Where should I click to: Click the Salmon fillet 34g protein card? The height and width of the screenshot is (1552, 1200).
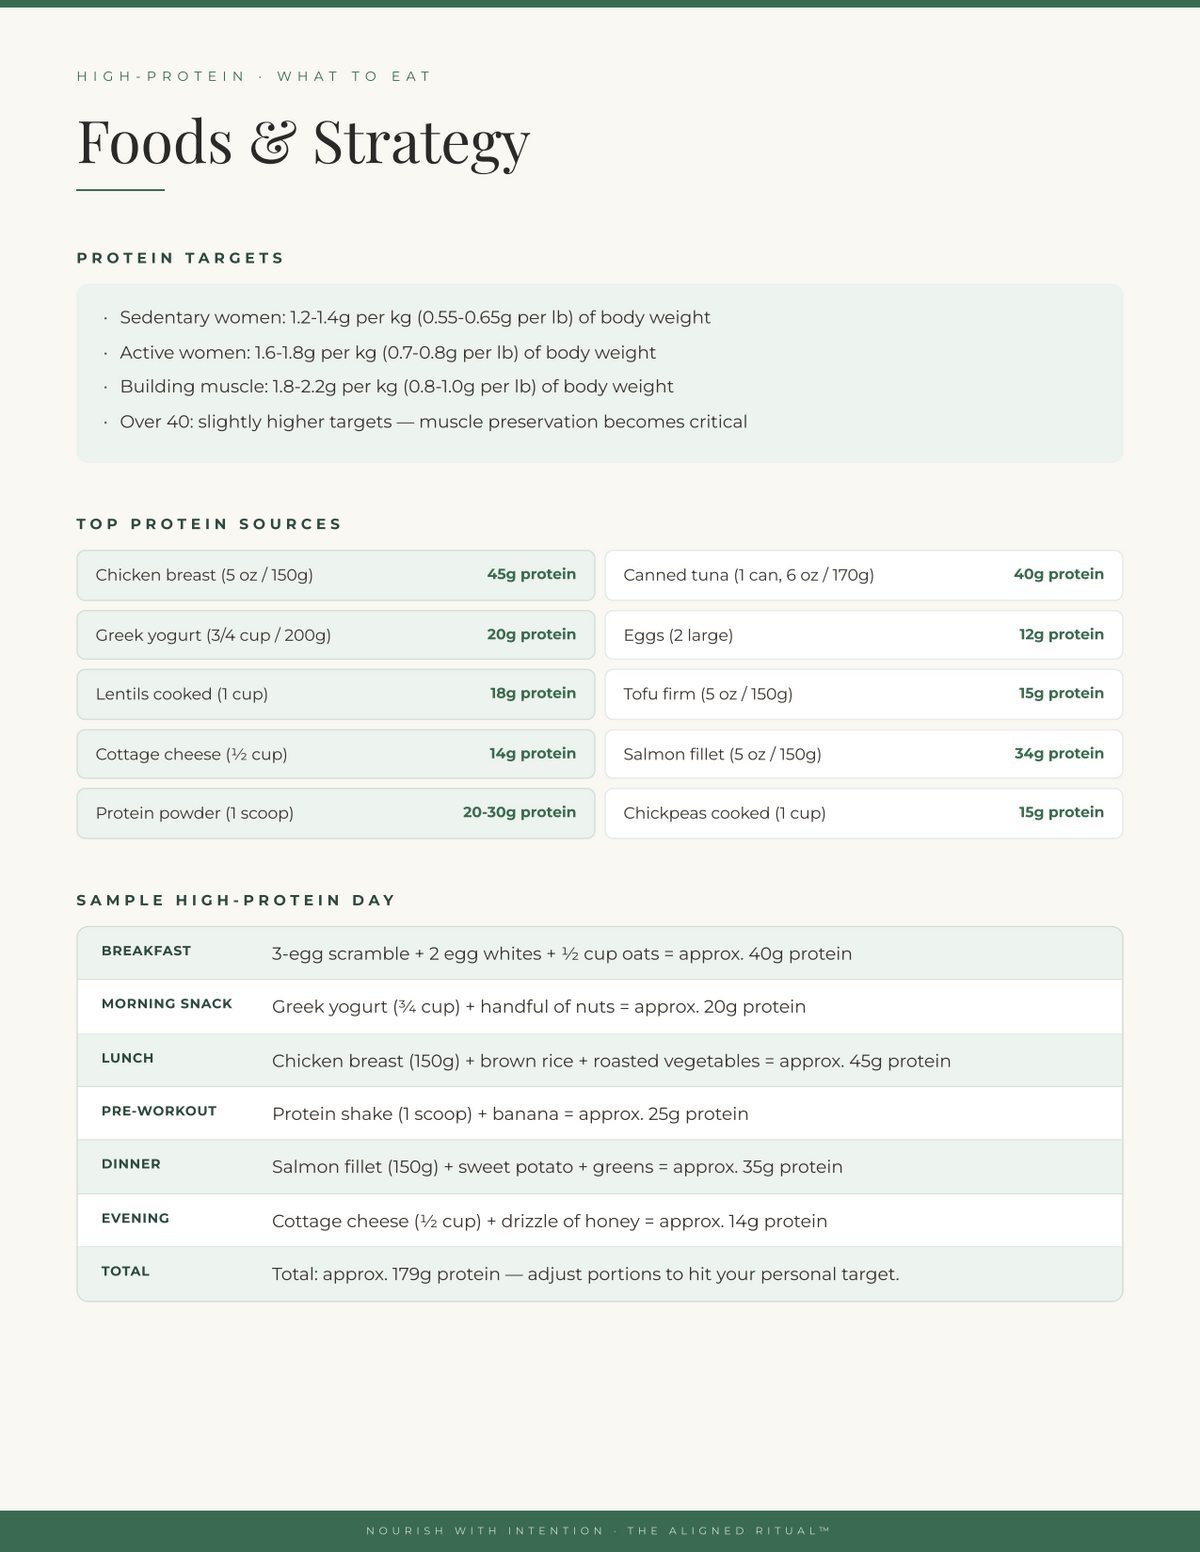pyautogui.click(x=864, y=754)
